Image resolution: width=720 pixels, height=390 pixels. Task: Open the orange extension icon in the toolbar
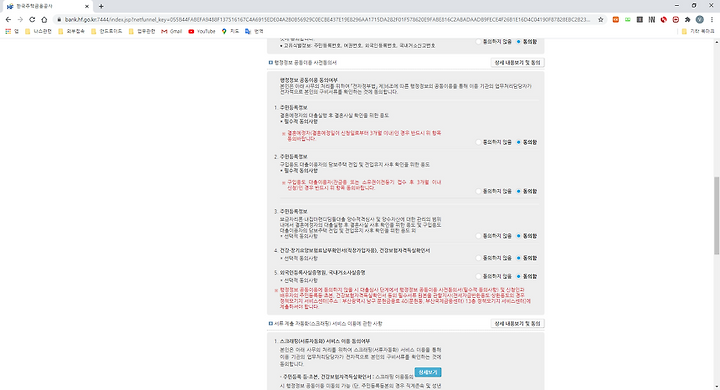click(616, 20)
